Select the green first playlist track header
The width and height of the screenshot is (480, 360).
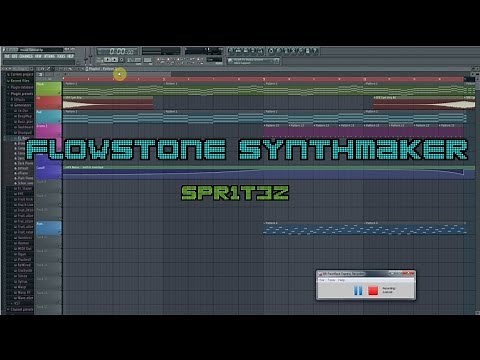click(x=49, y=89)
